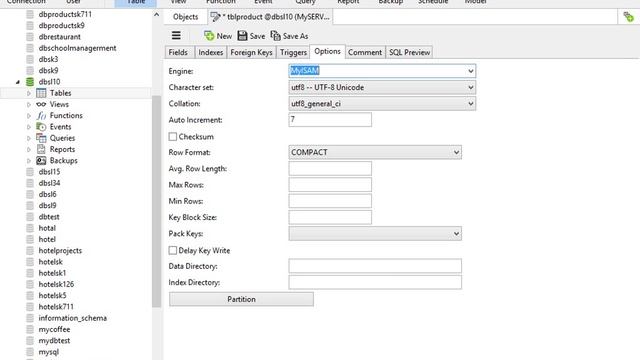Screen dimensions: 640x360
Task: Expand the Reports tree node
Action: pyautogui.click(x=29, y=149)
